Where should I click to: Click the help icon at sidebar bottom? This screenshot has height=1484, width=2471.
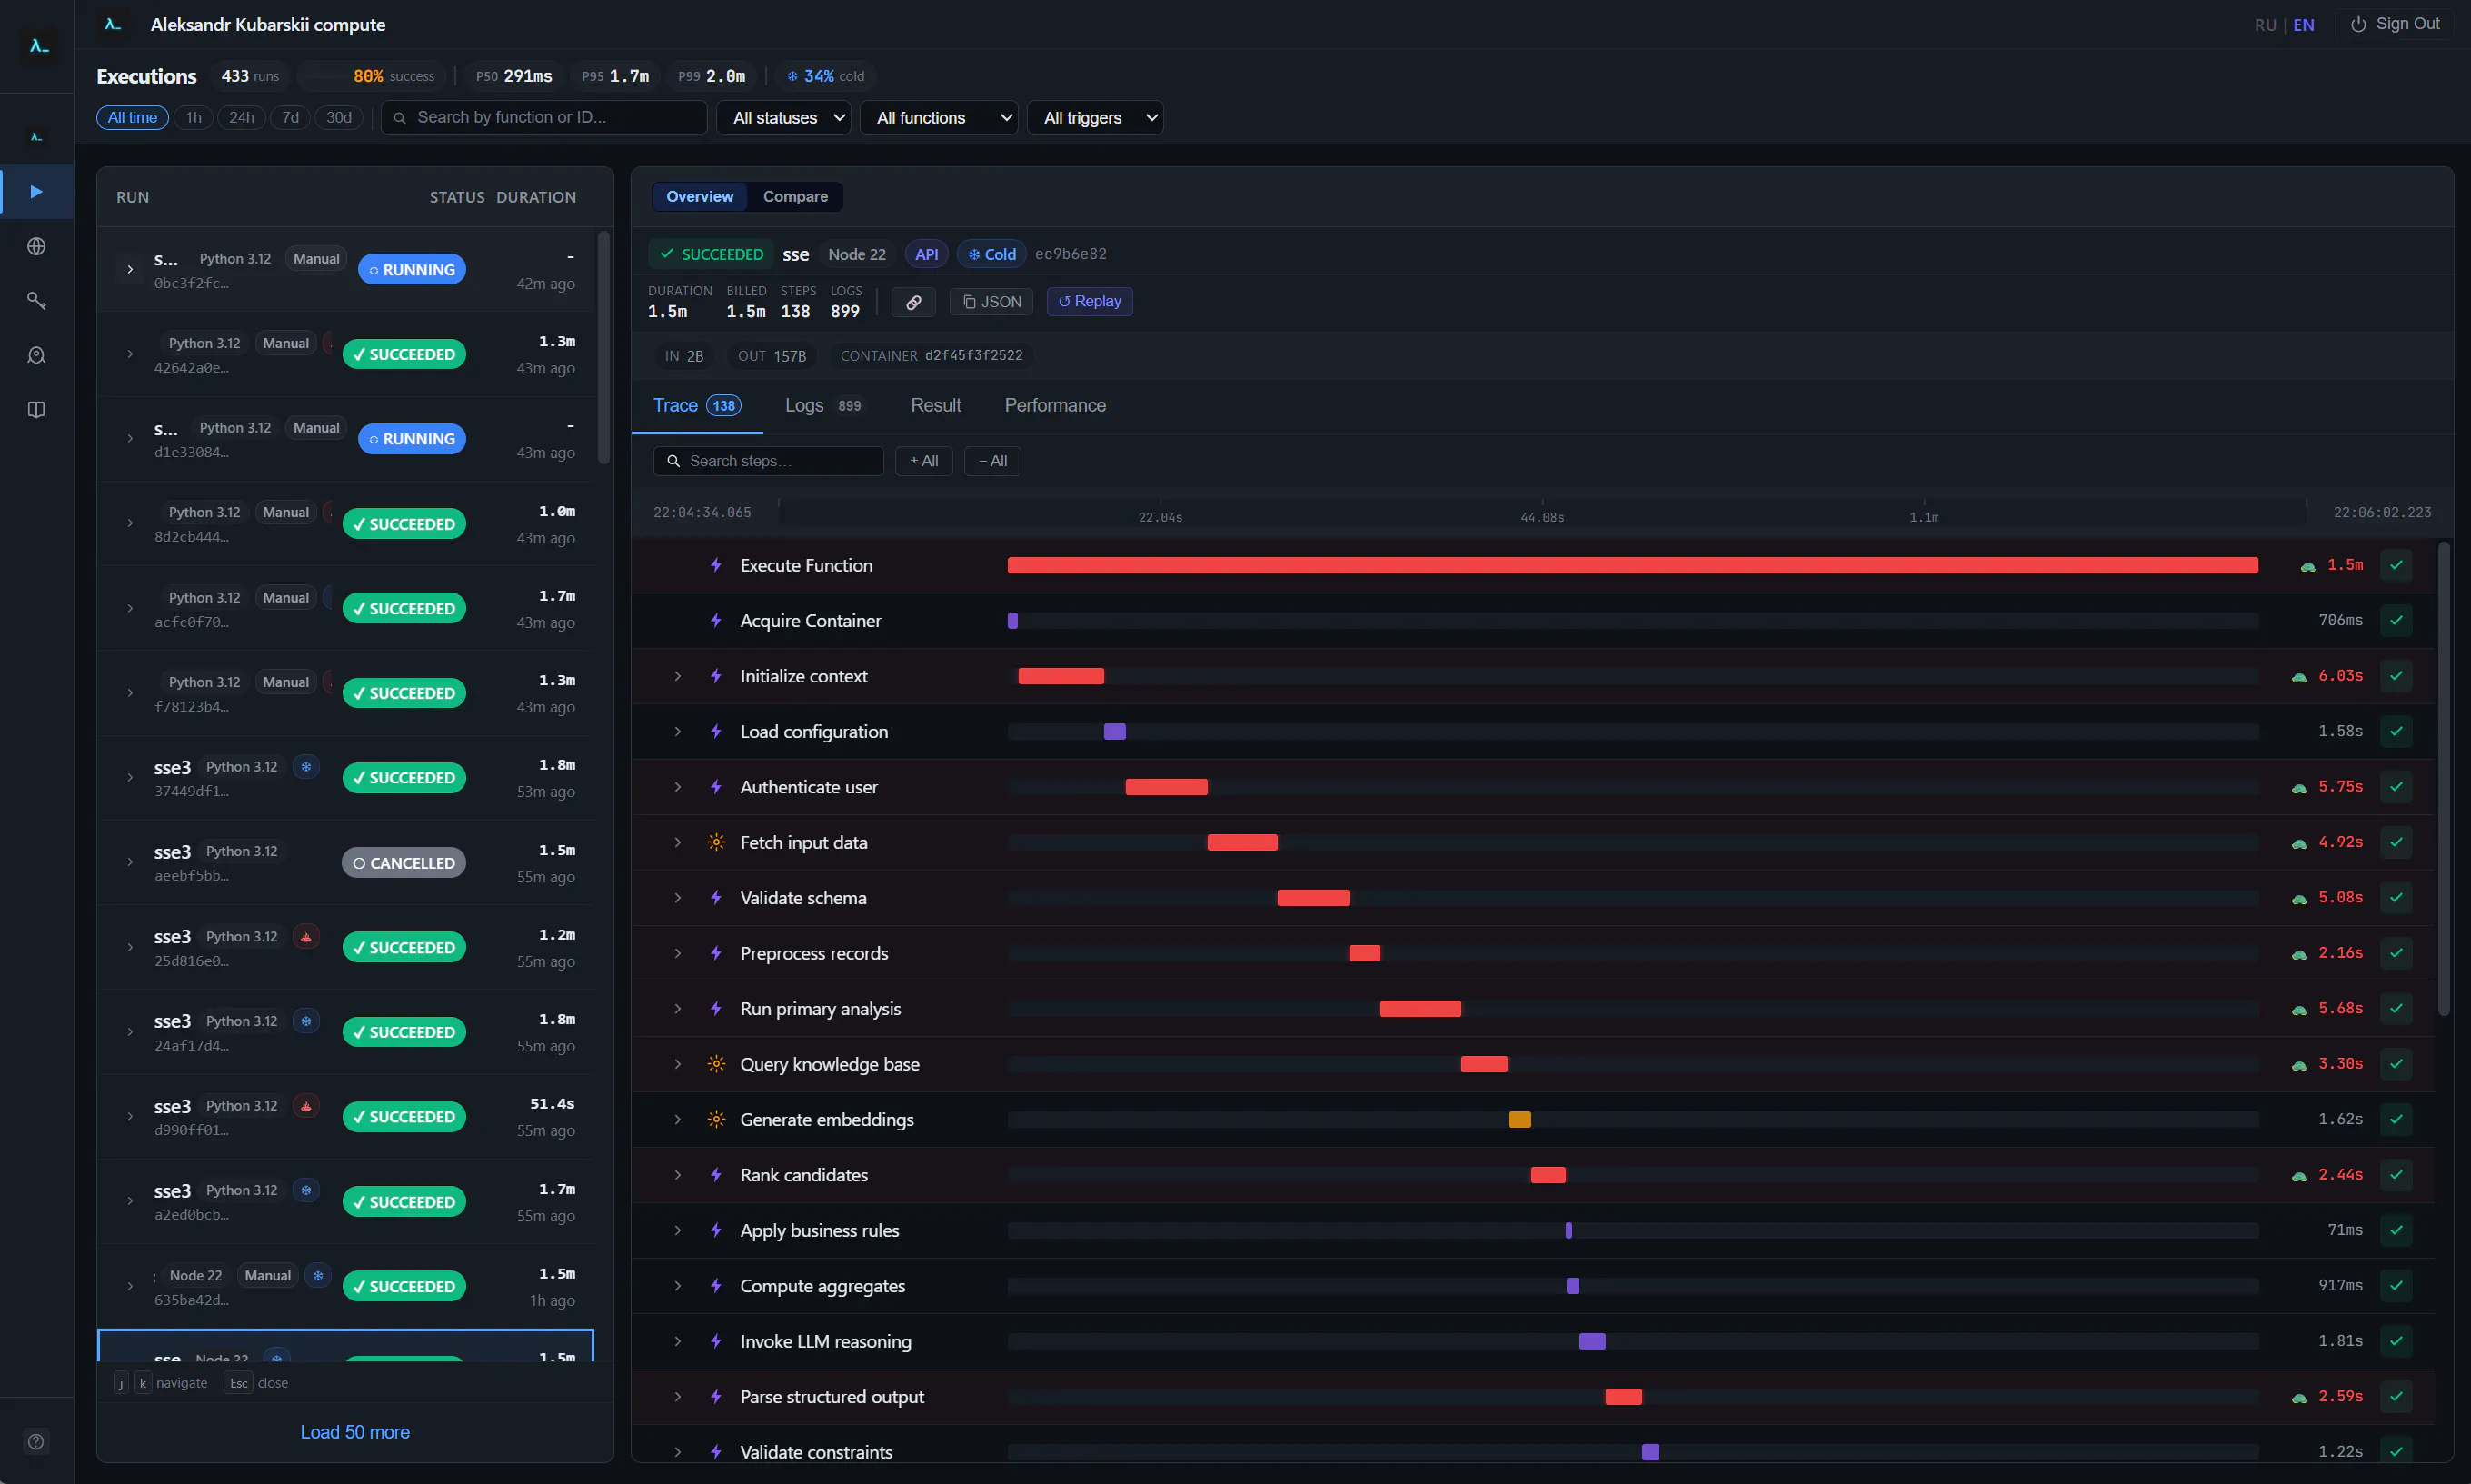pos(36,1441)
